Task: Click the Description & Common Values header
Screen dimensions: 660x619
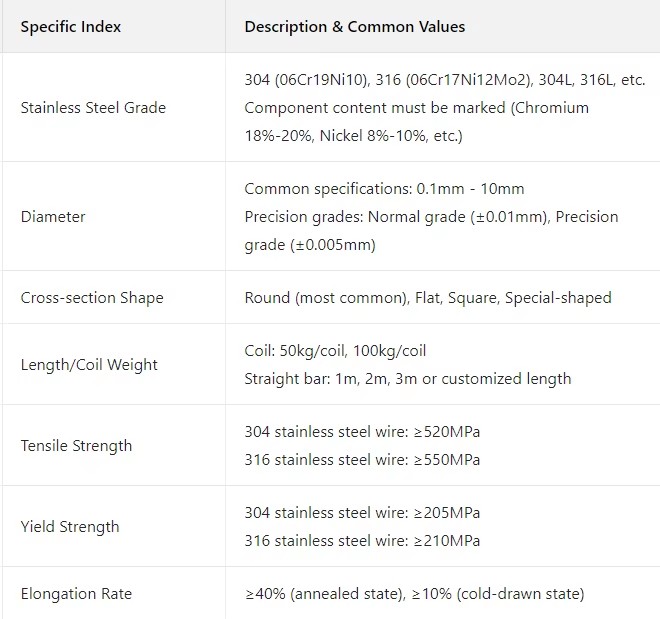Action: 354,27
